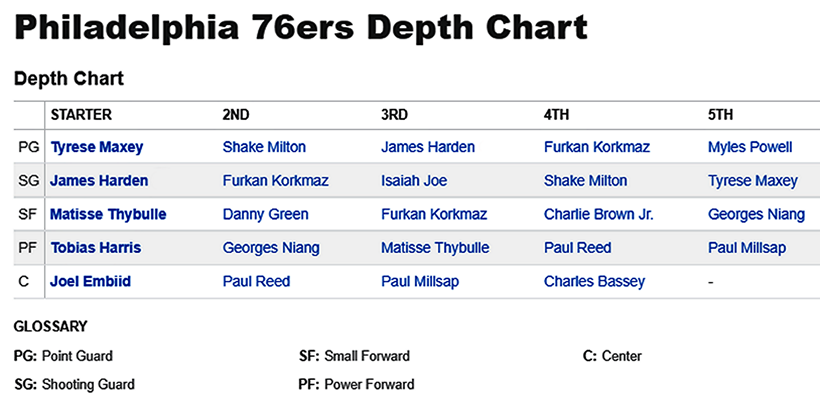
Task: Open Georges Niang 5th small forward link
Action: [756, 214]
